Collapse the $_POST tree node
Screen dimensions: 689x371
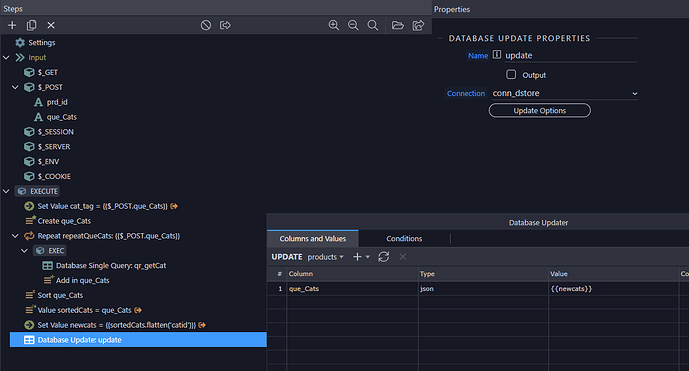coord(15,87)
